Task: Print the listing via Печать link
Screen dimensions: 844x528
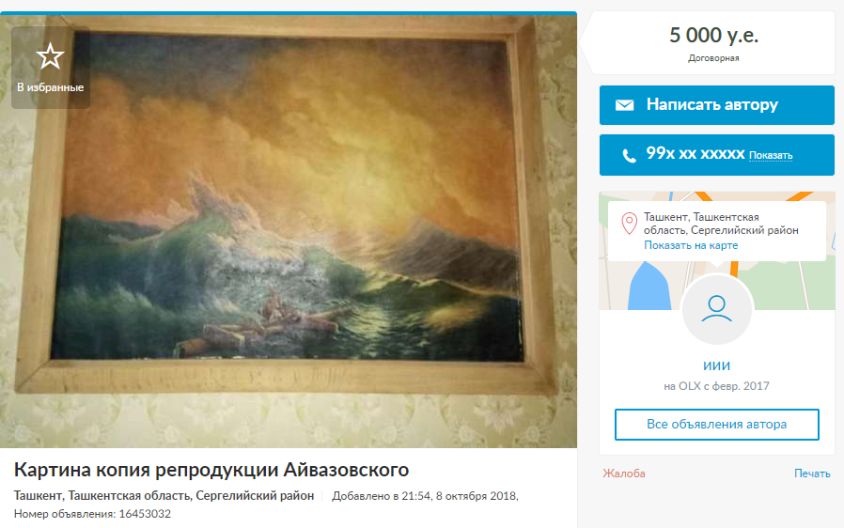Action: pos(812,474)
